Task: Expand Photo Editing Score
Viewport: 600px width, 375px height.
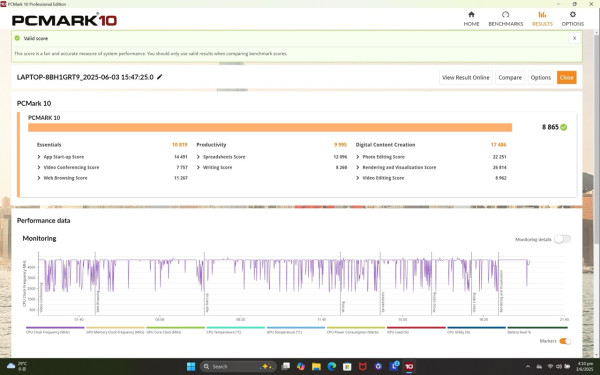Action: pos(358,157)
